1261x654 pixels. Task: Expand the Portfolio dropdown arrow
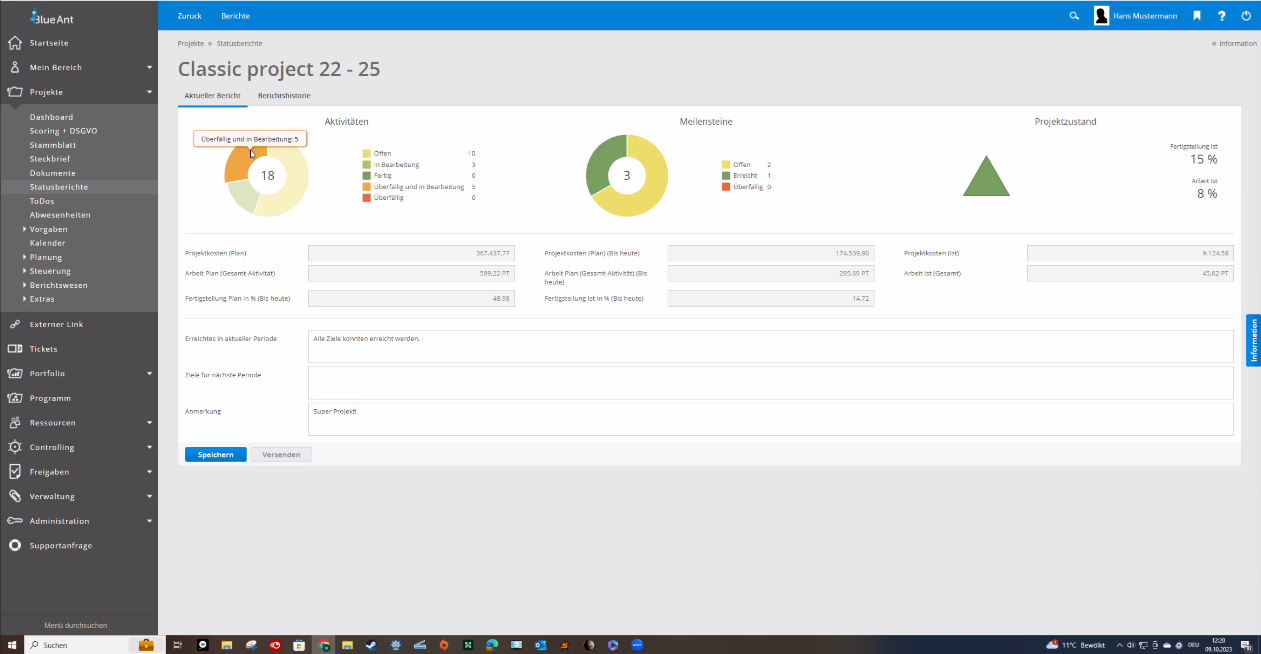click(x=149, y=374)
